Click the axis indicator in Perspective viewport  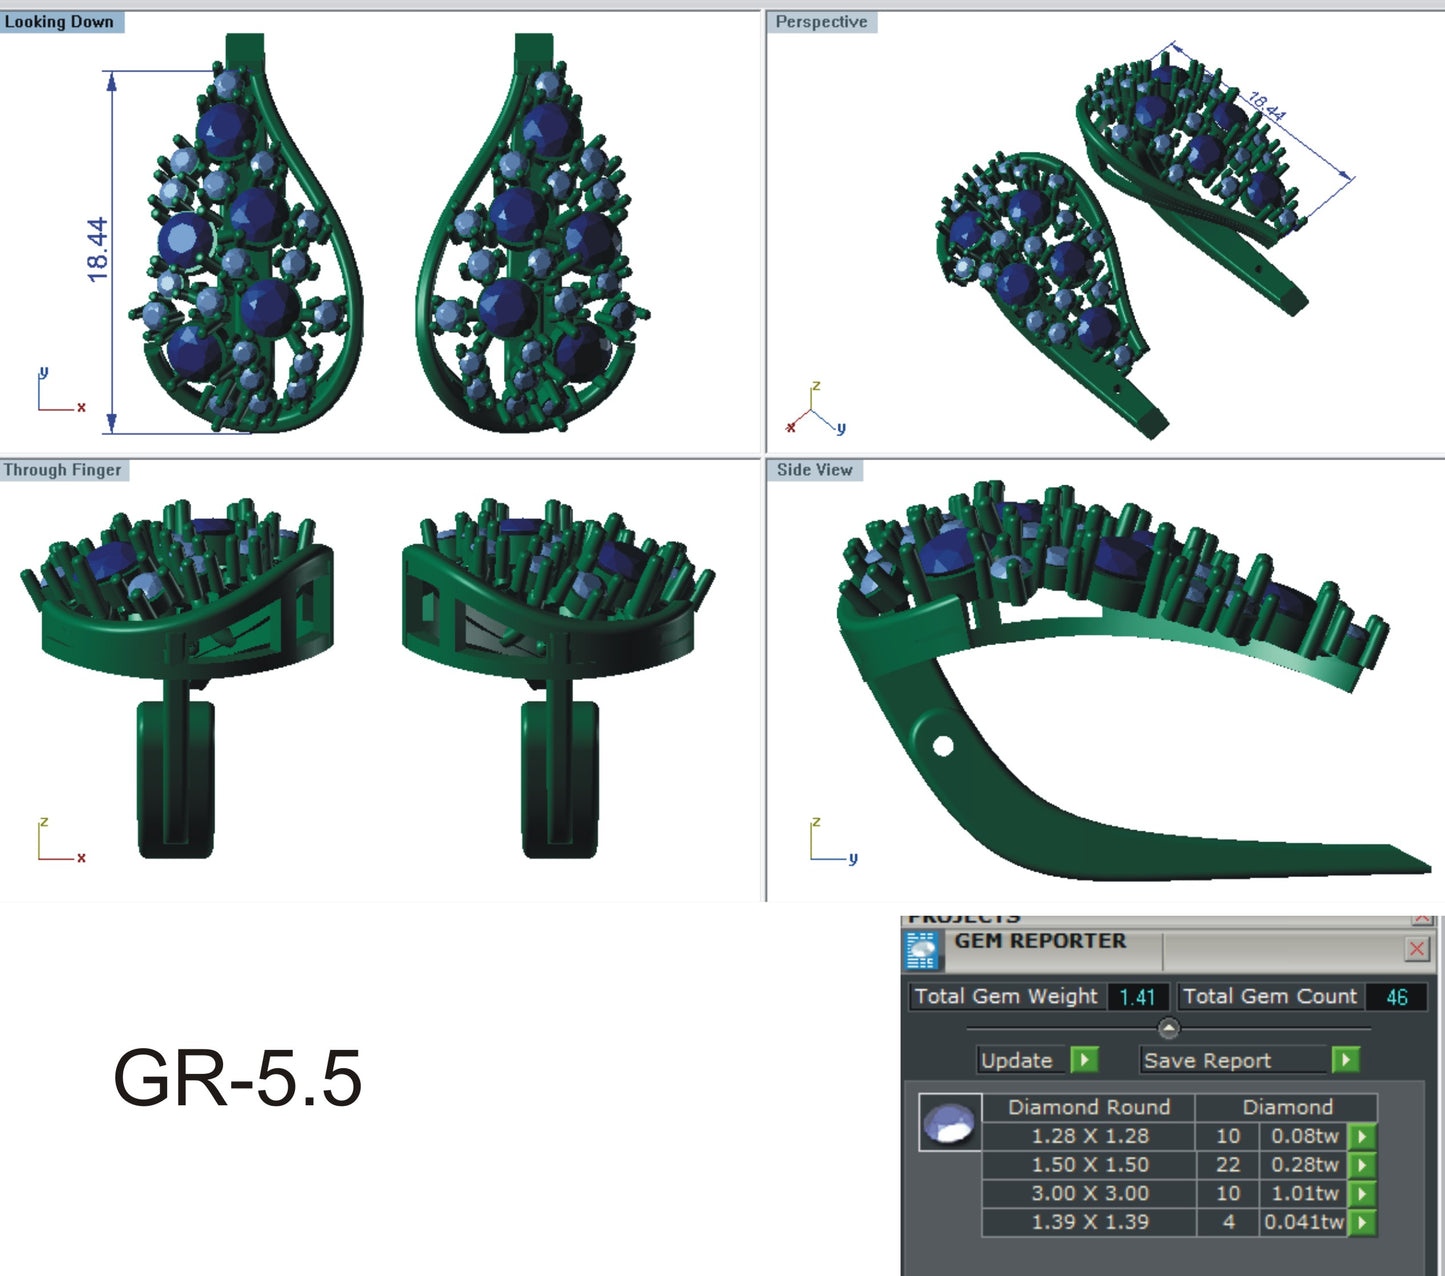pos(815,410)
